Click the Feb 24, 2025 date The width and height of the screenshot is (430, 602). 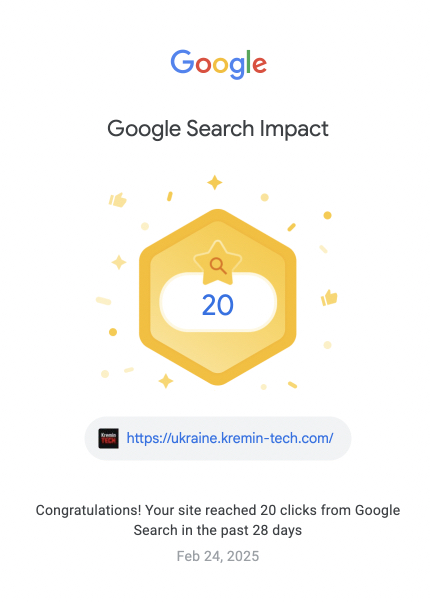coord(218,556)
